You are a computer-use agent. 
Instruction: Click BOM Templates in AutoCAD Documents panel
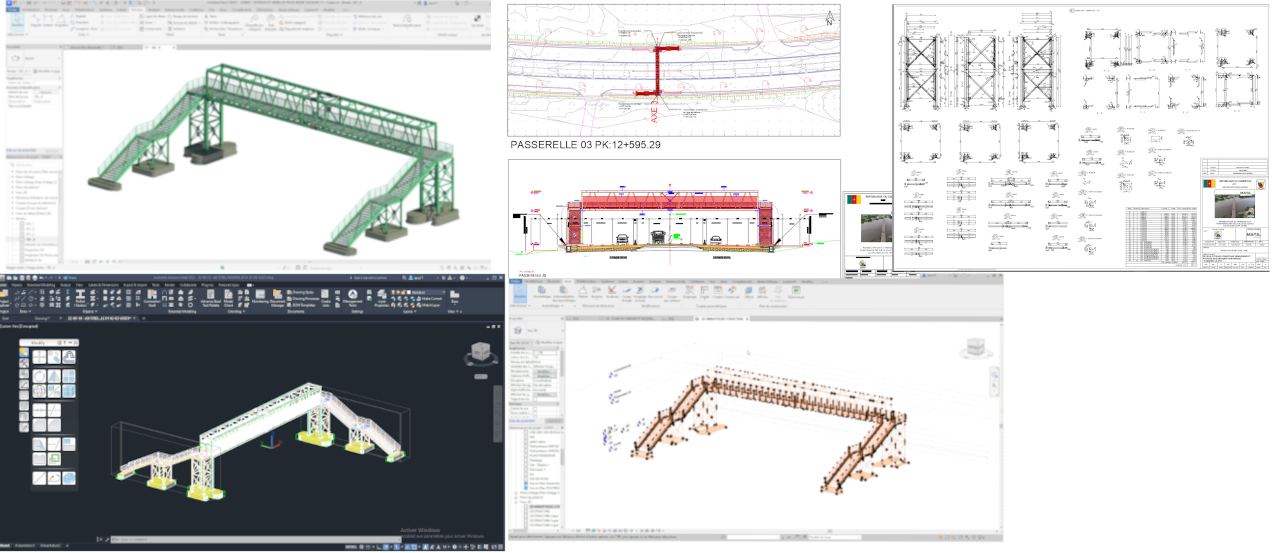302,305
